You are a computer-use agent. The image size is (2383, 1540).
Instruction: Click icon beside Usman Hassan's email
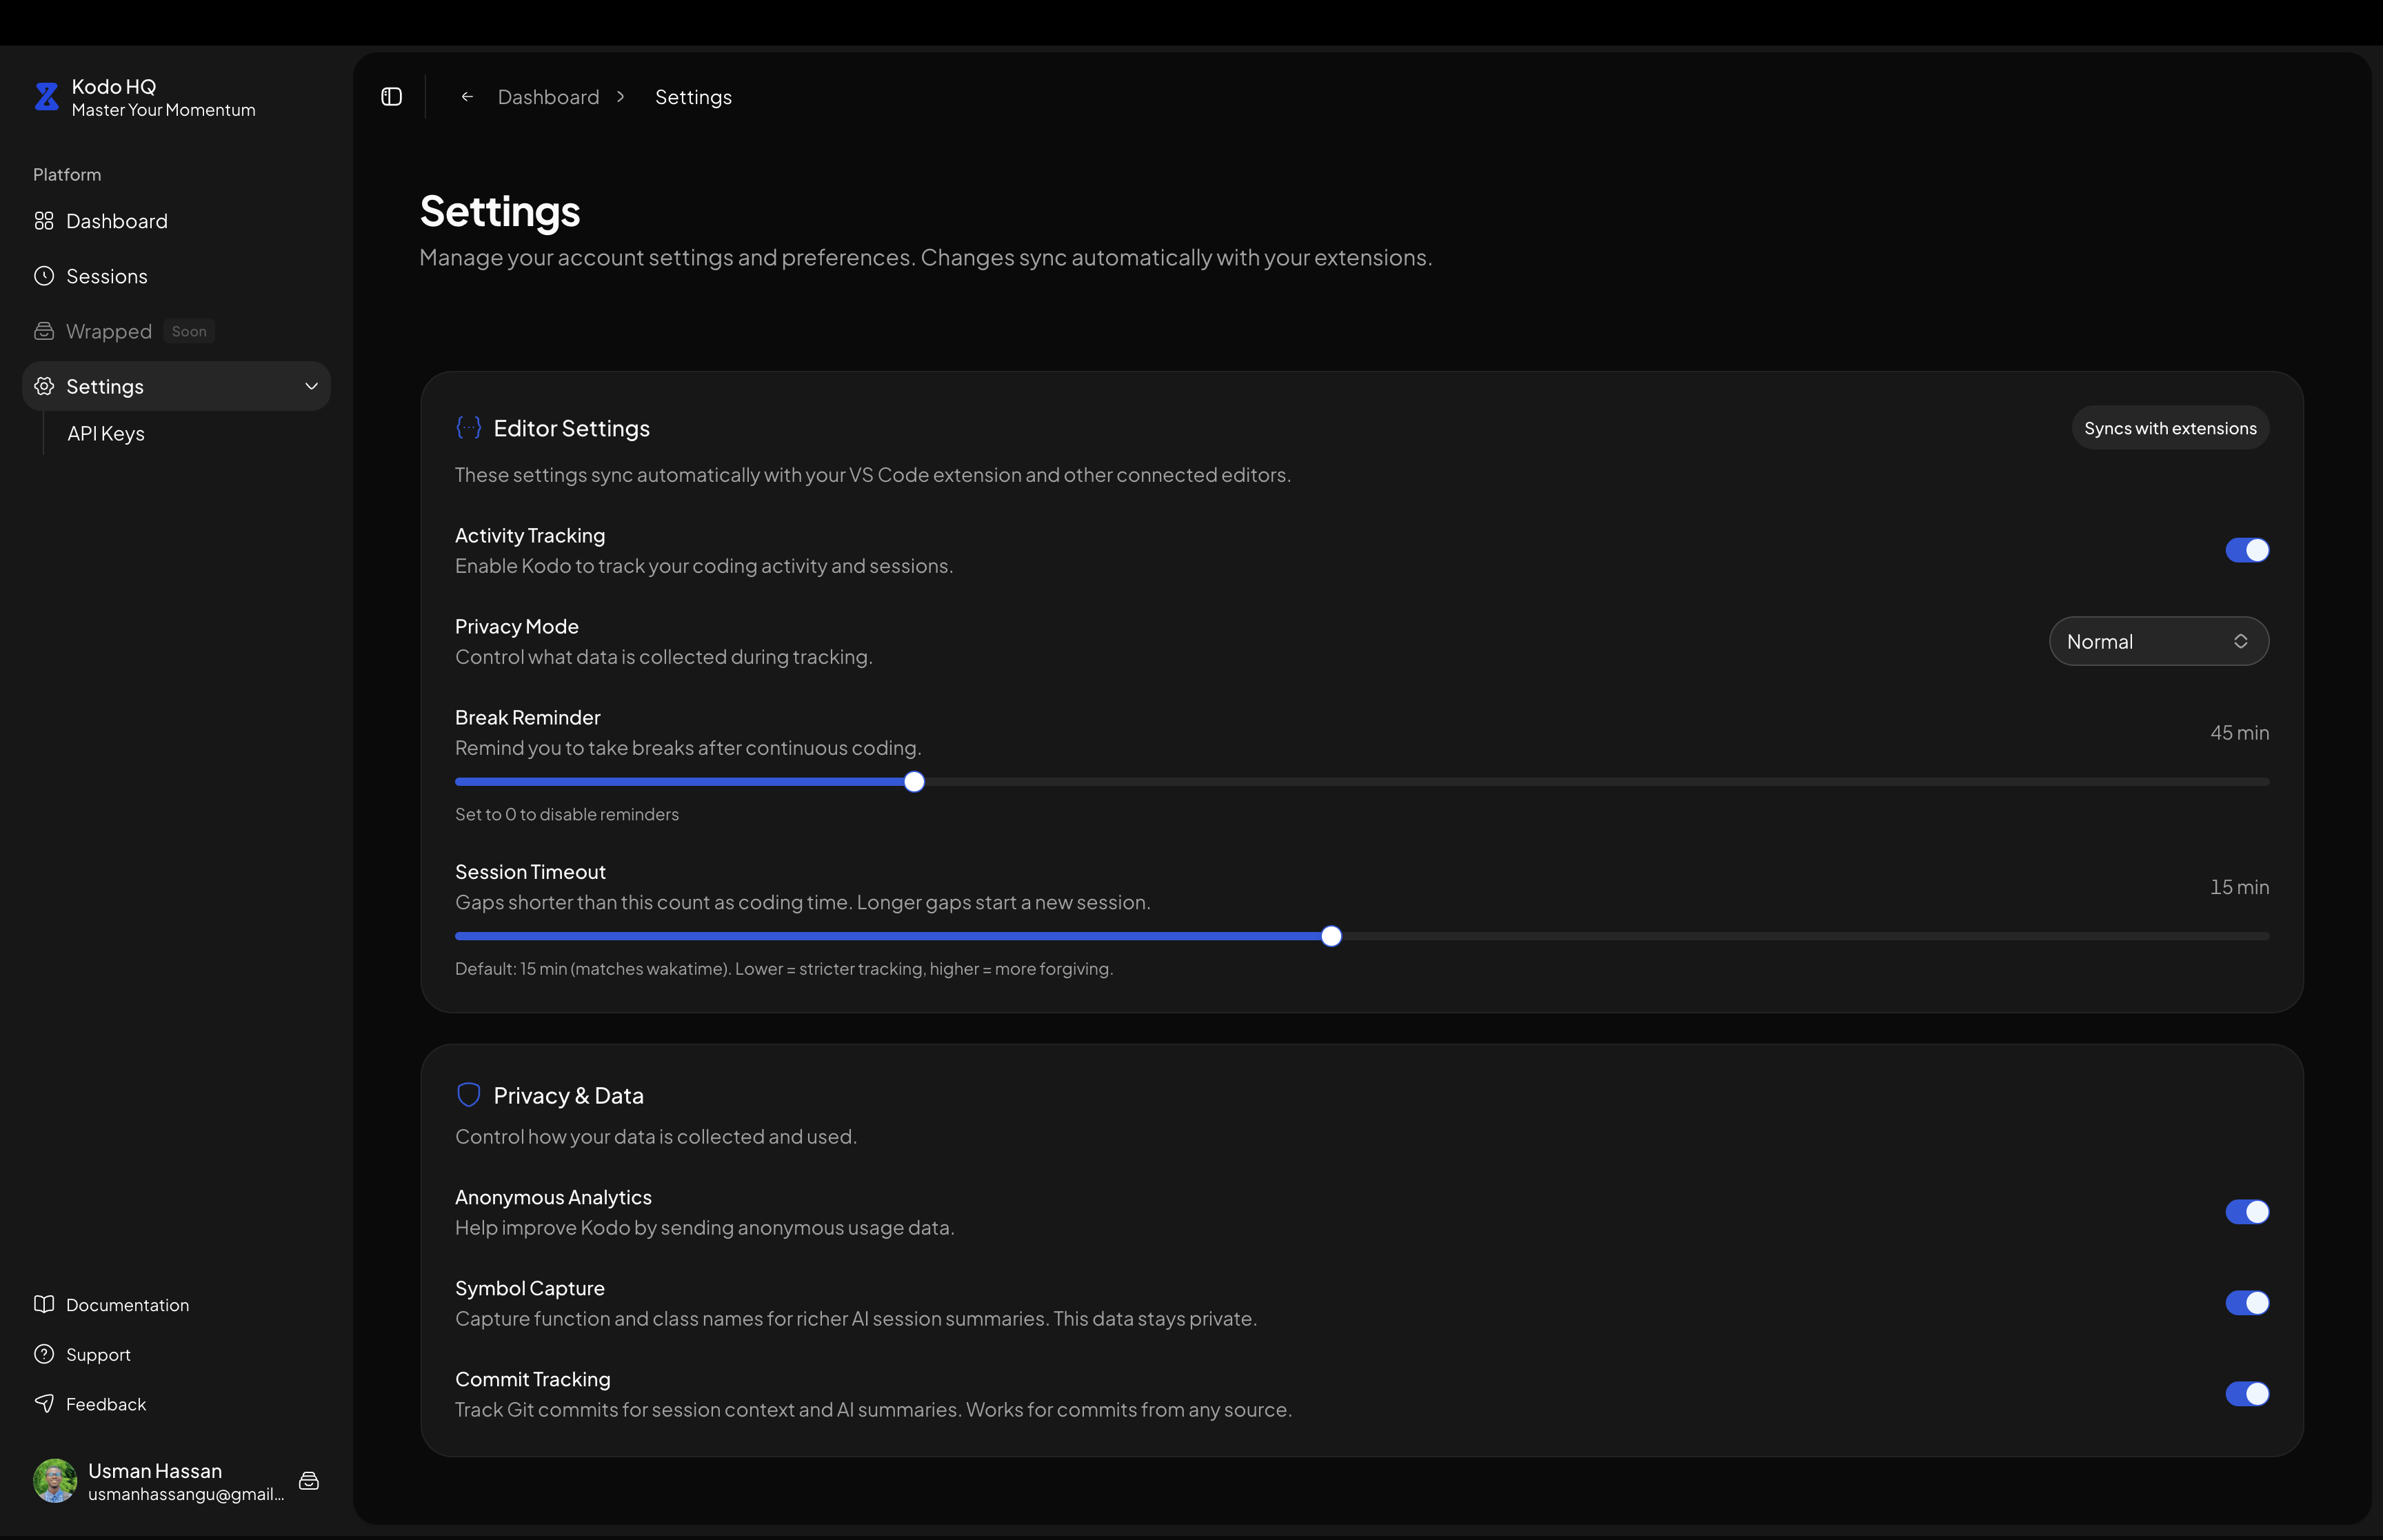[x=309, y=1481]
